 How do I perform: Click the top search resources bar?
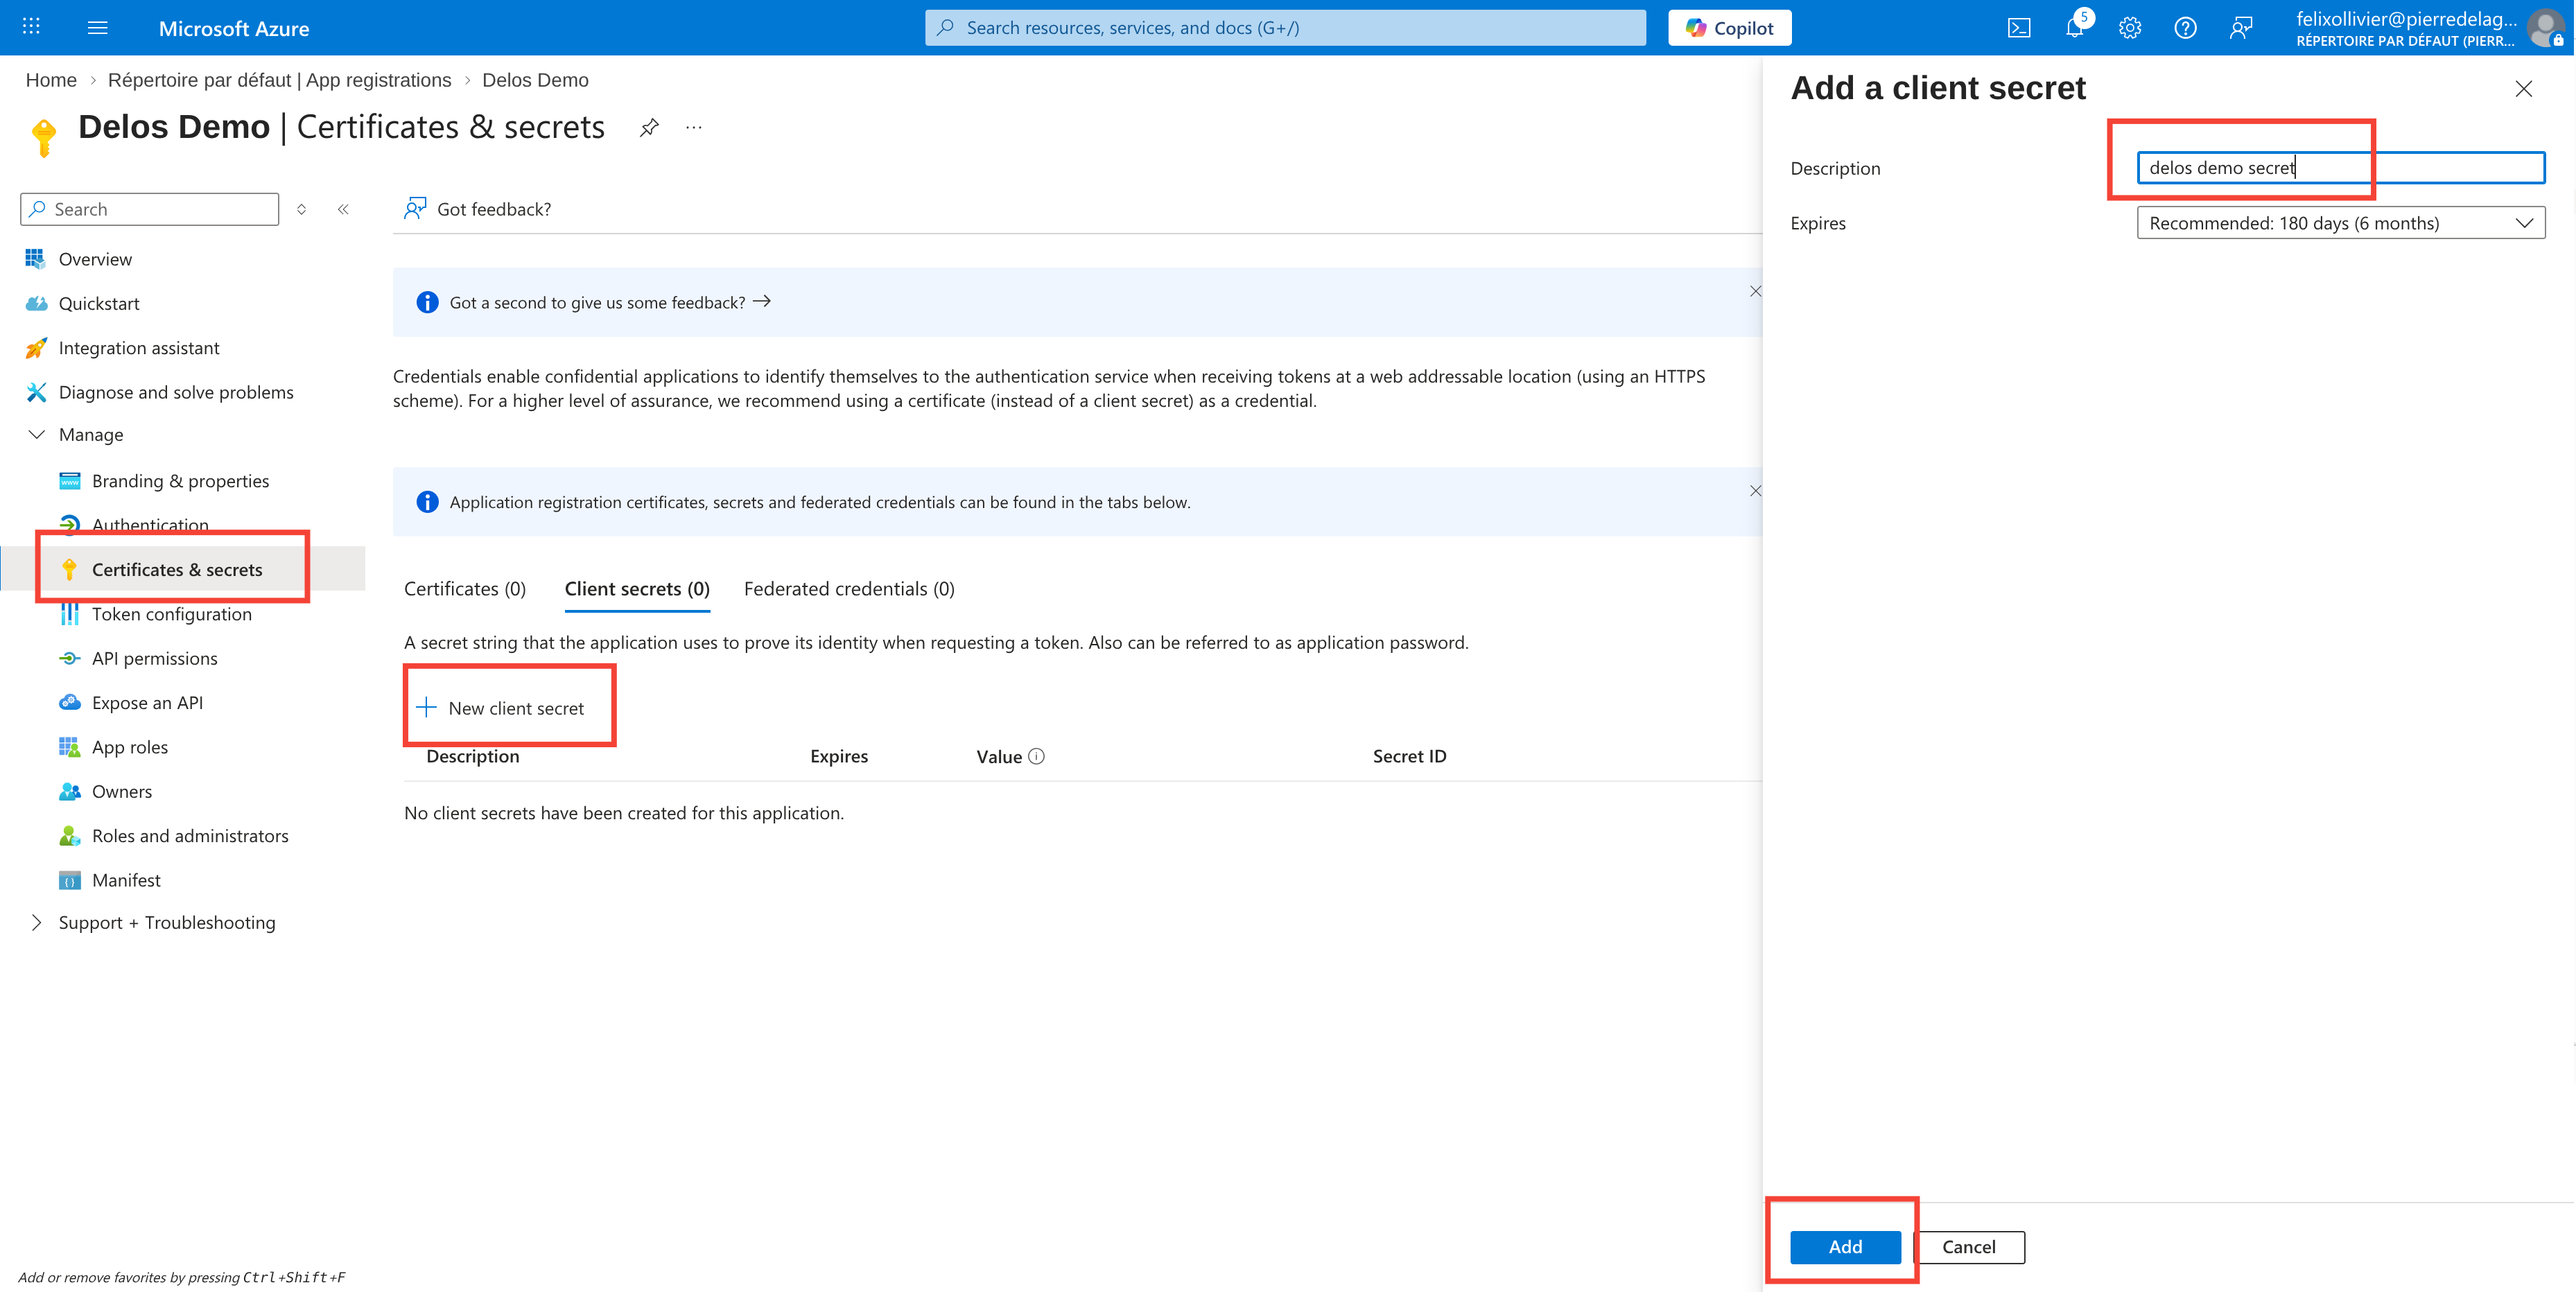pos(1285,28)
